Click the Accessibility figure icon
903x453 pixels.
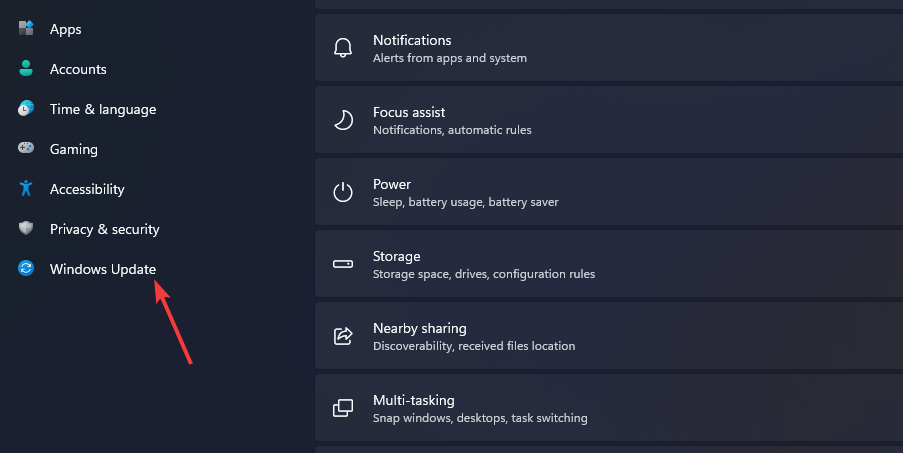pyautogui.click(x=27, y=189)
